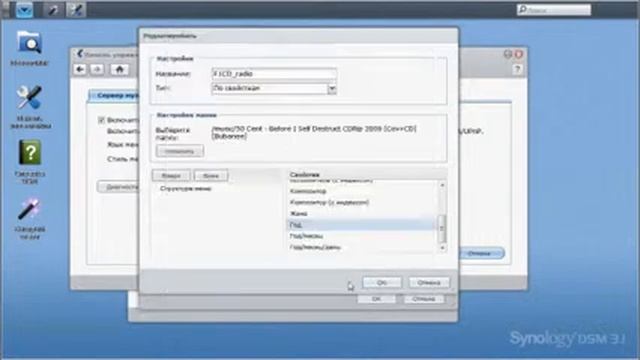Open the DSM main menu dropdown in taskbar
640x360 pixels.
(24, 10)
